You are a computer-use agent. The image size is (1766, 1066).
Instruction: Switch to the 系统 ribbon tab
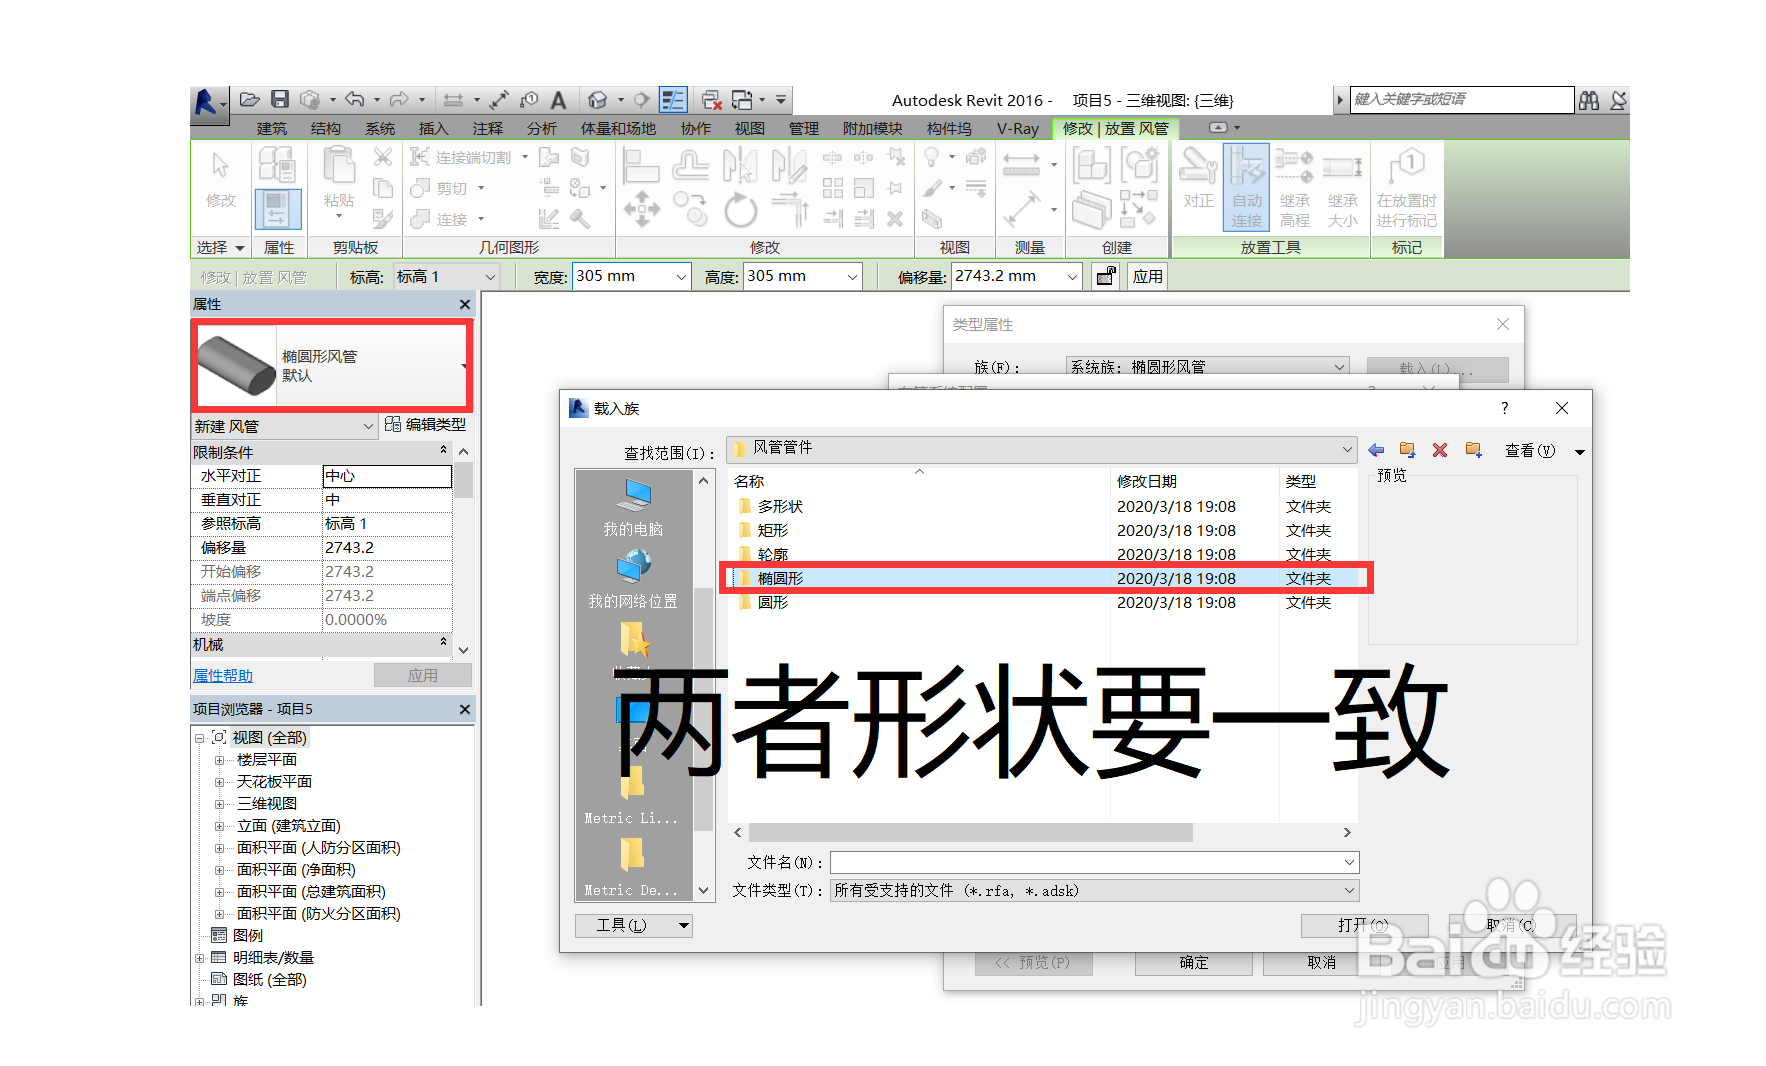click(379, 128)
